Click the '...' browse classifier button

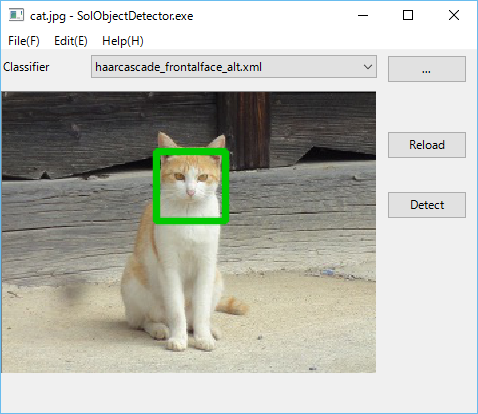[427, 69]
